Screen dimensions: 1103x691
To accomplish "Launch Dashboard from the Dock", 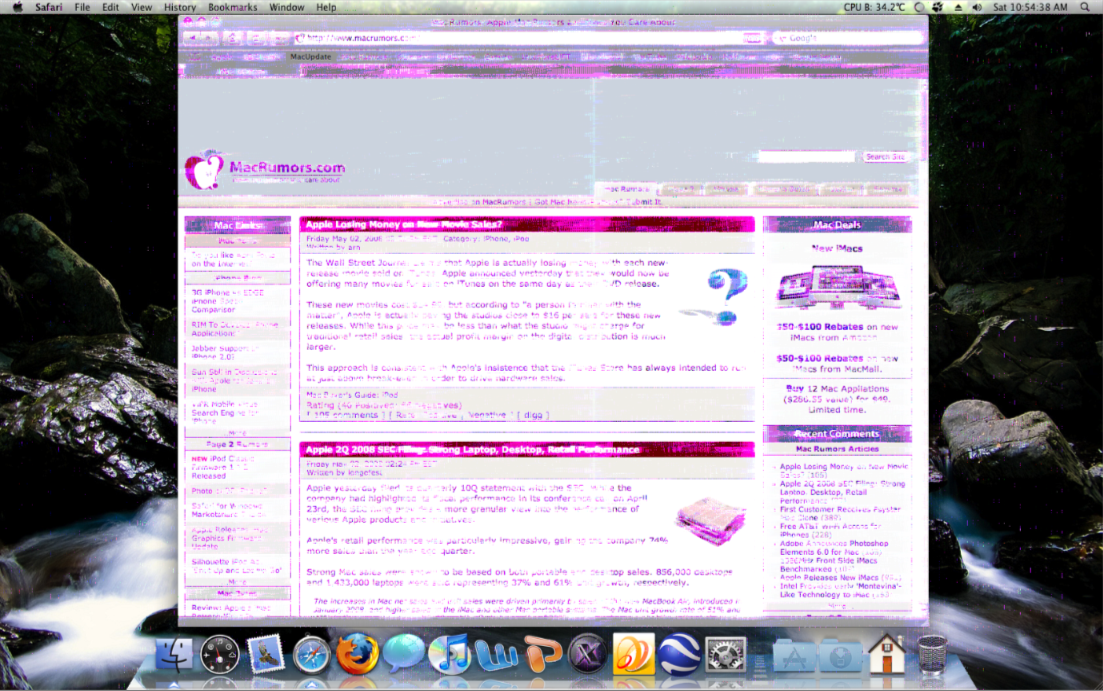I will pos(219,654).
